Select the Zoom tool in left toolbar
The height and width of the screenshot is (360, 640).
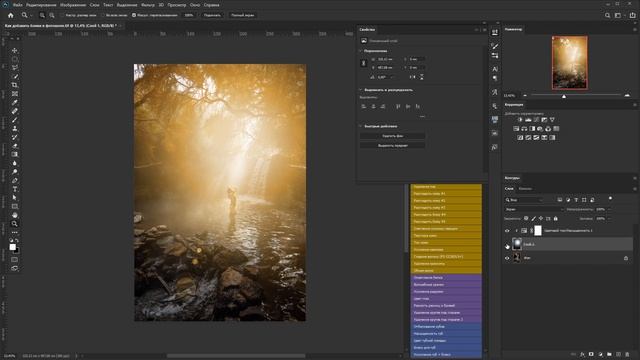(15, 224)
